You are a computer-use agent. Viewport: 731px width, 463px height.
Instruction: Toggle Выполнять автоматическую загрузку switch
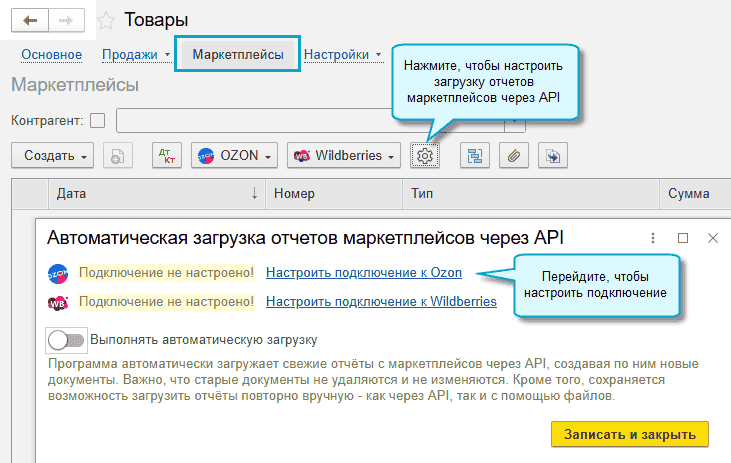(66, 339)
